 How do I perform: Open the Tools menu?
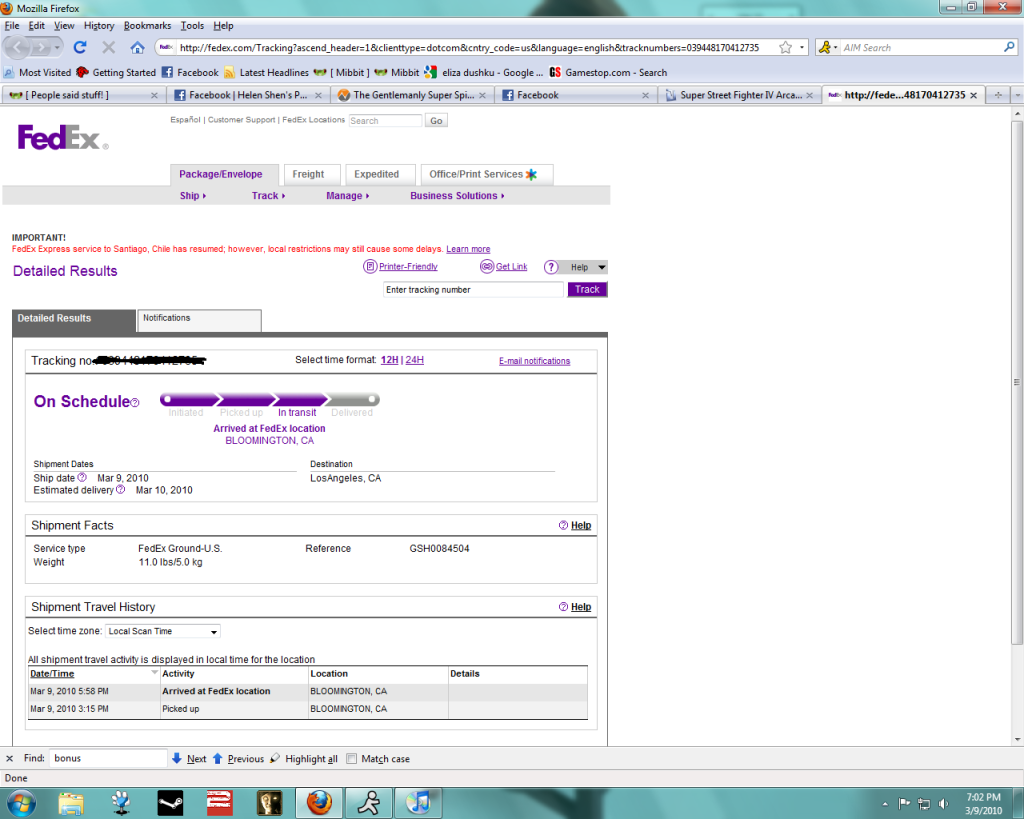[x=192, y=25]
